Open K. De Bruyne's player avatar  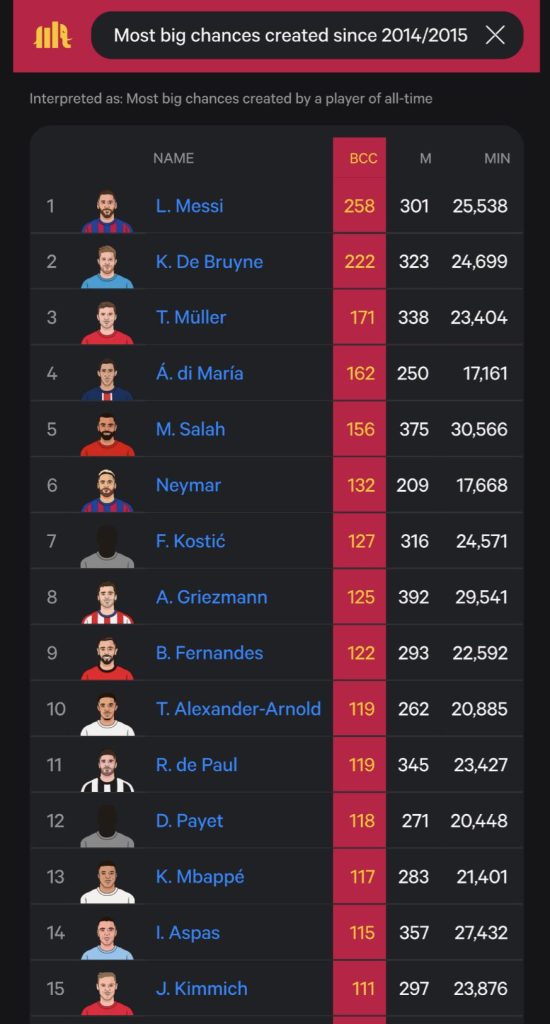click(107, 266)
